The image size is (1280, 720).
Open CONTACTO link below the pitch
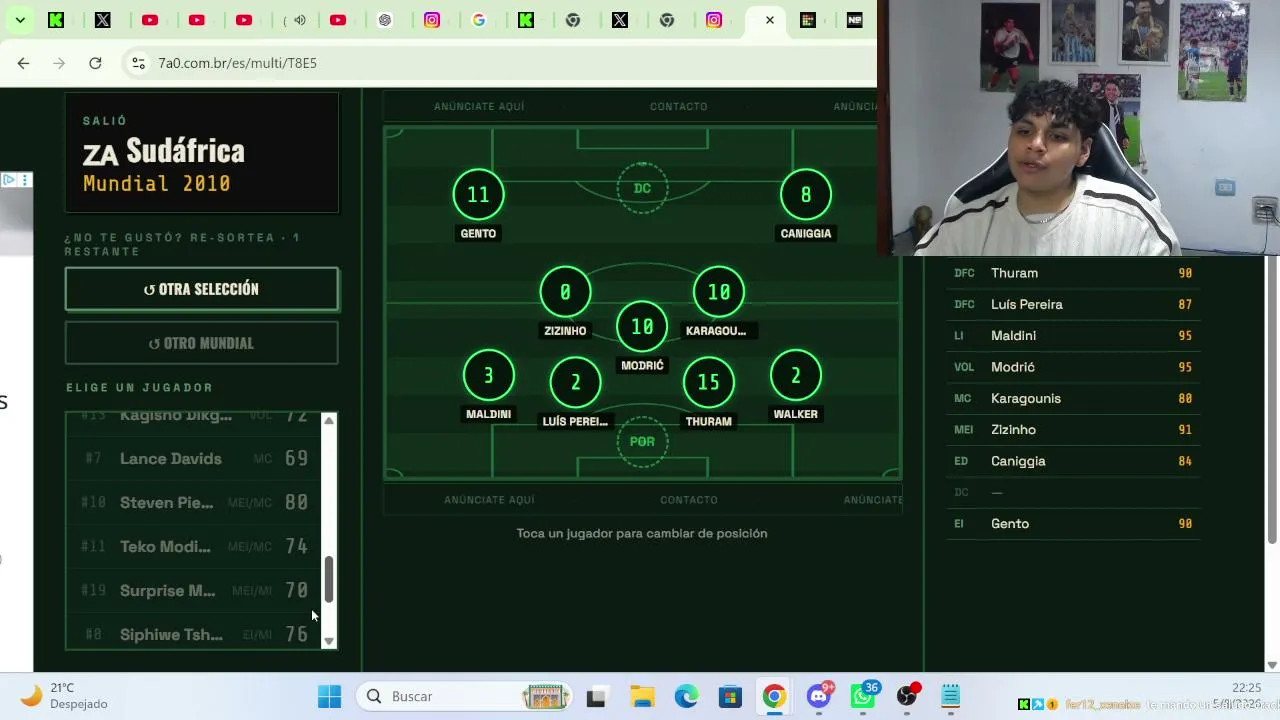click(x=689, y=500)
